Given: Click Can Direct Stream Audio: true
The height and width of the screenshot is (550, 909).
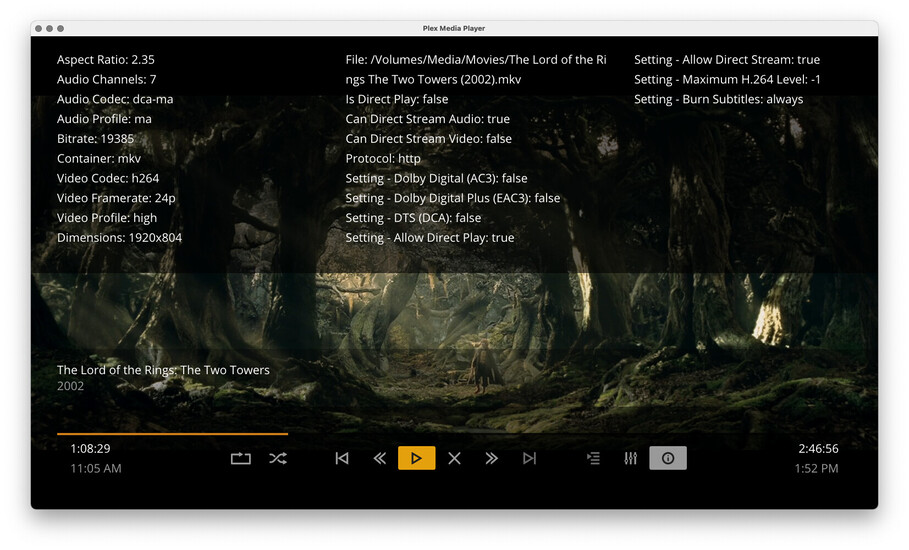Looking at the screenshot, I should (x=428, y=119).
